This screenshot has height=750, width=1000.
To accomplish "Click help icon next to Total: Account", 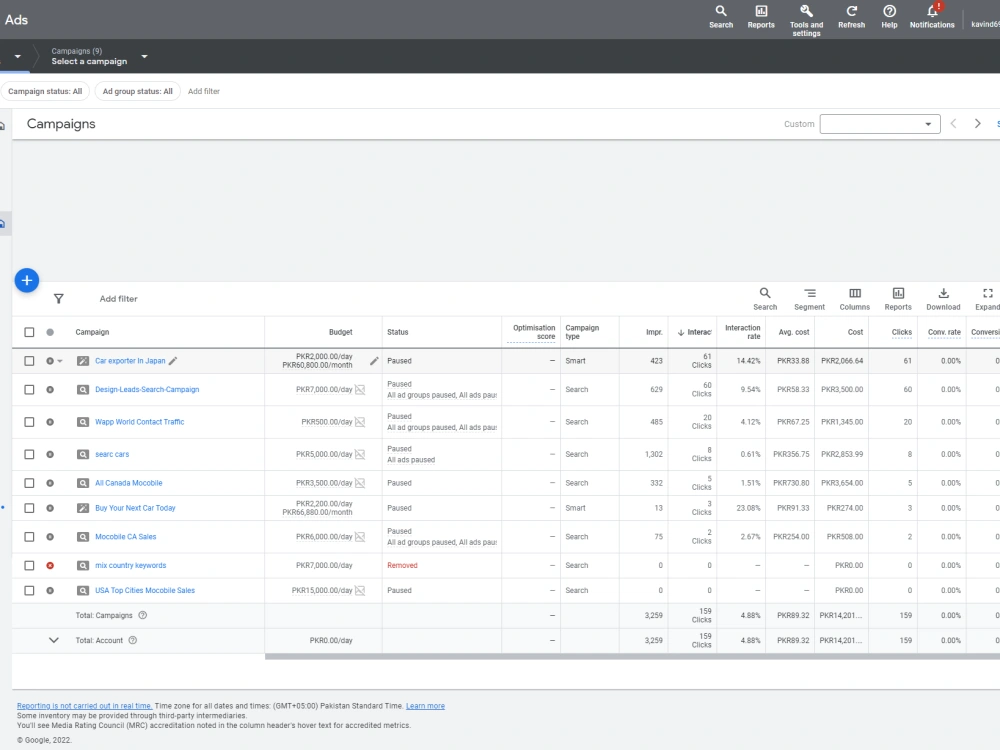I will tap(133, 640).
